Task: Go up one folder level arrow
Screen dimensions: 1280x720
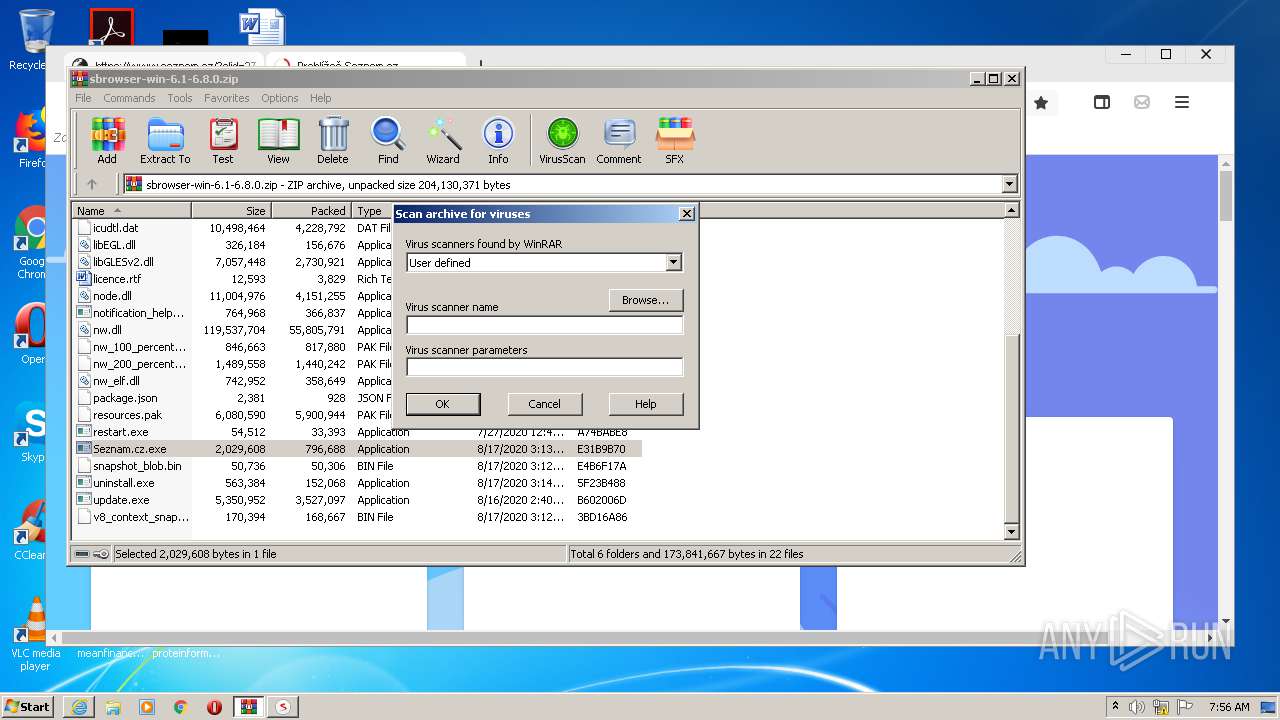Action: pos(92,184)
